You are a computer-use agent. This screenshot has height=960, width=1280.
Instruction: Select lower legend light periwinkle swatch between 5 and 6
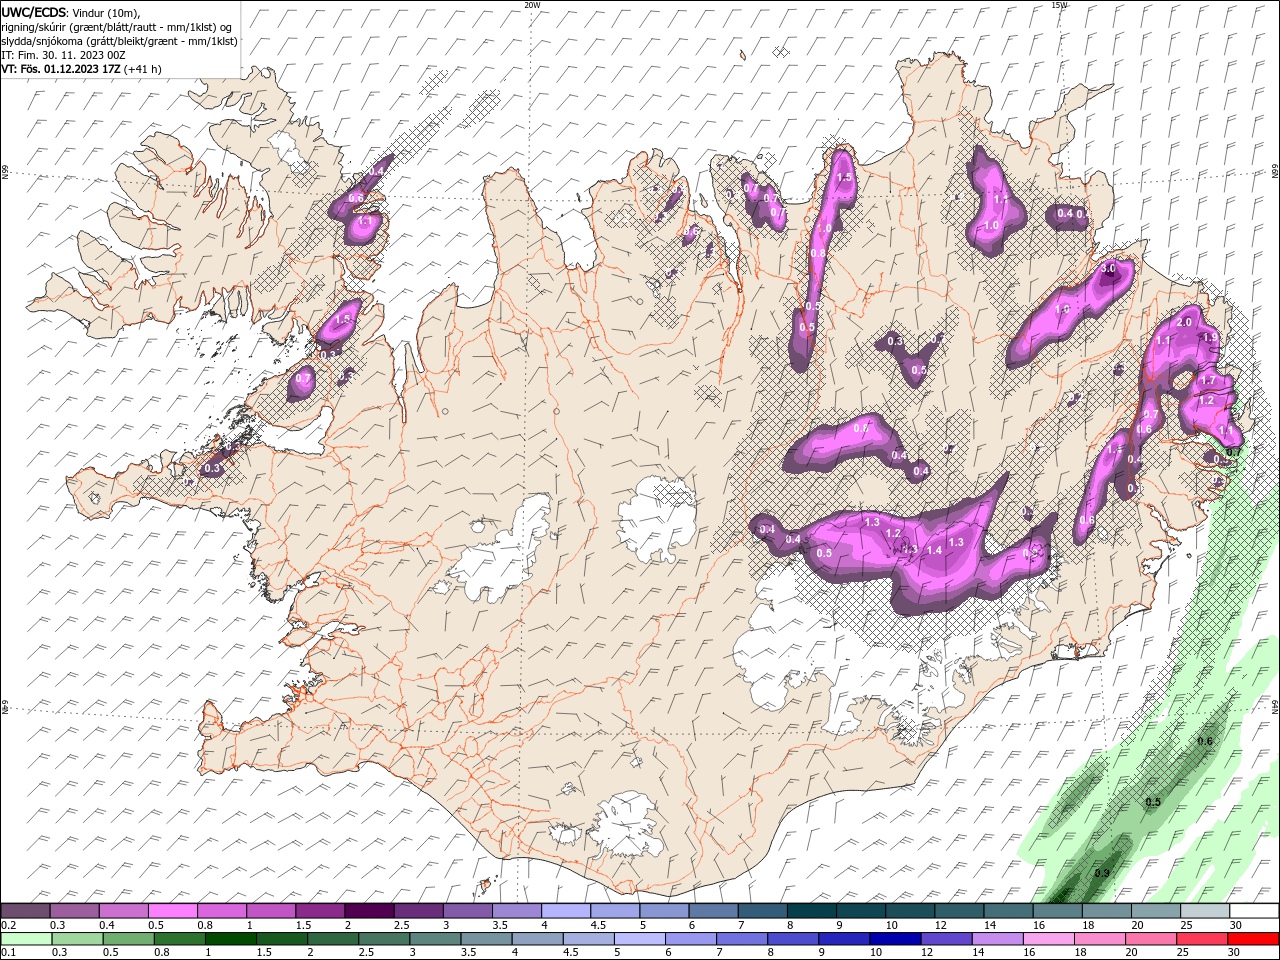(x=640, y=939)
